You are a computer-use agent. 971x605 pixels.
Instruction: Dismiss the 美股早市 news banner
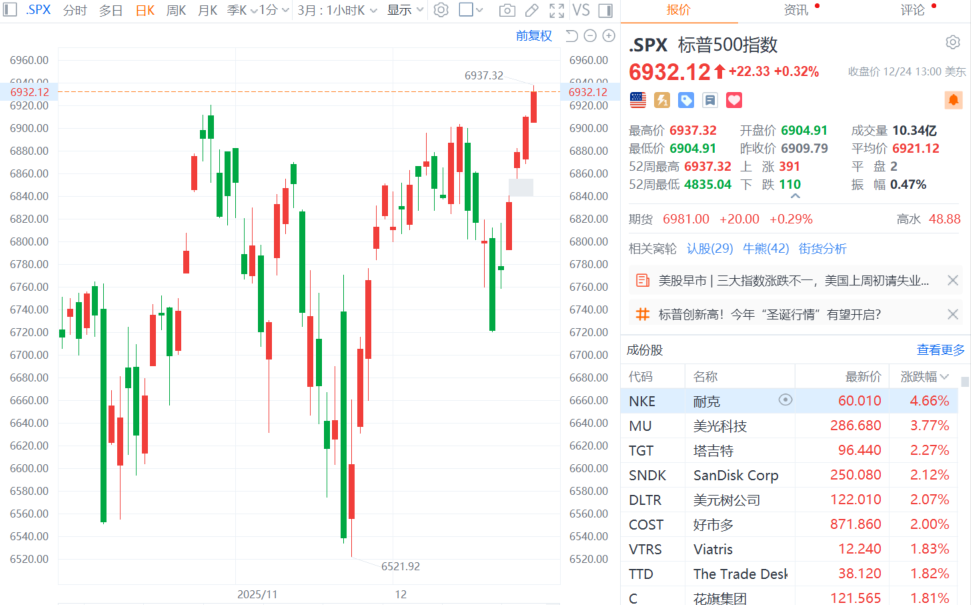pyautogui.click(x=953, y=281)
